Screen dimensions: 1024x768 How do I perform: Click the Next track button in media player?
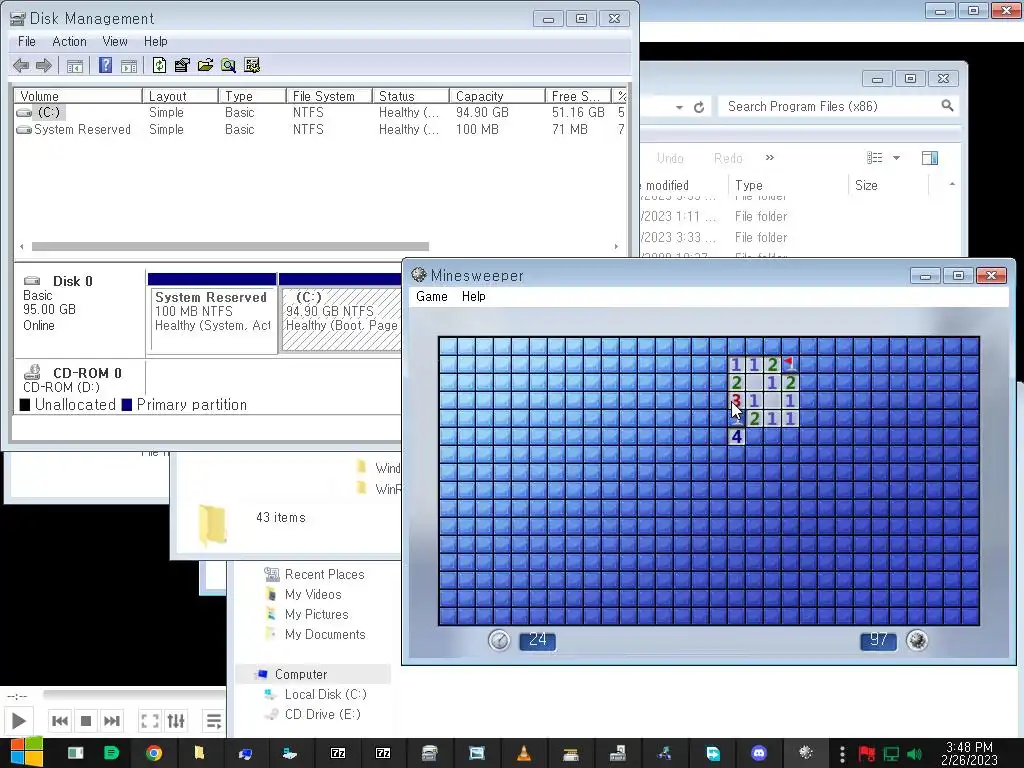pyautogui.click(x=112, y=721)
